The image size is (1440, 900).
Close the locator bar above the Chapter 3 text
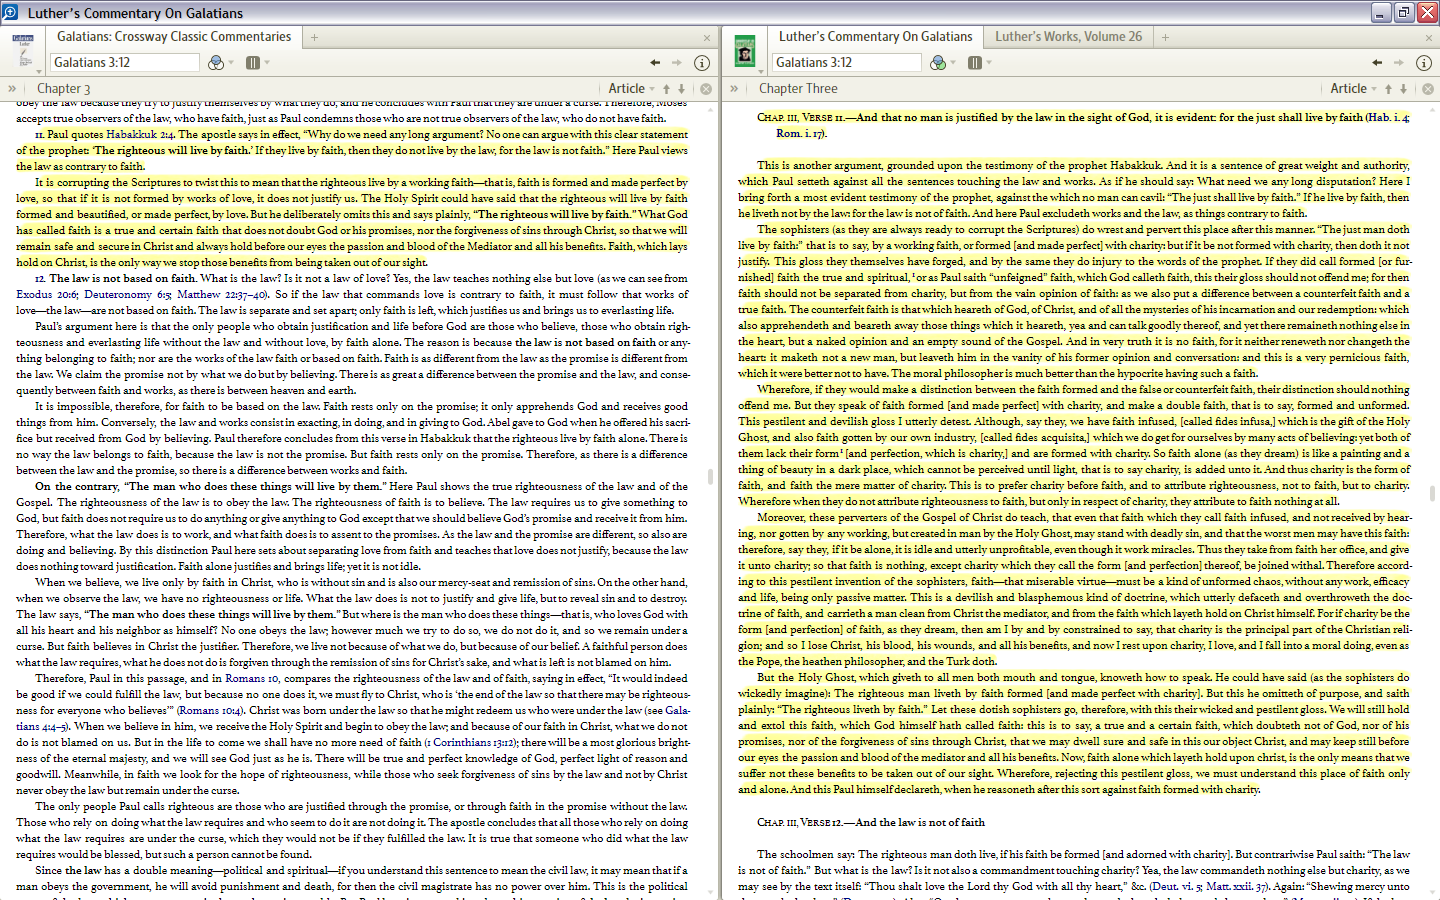tap(706, 89)
